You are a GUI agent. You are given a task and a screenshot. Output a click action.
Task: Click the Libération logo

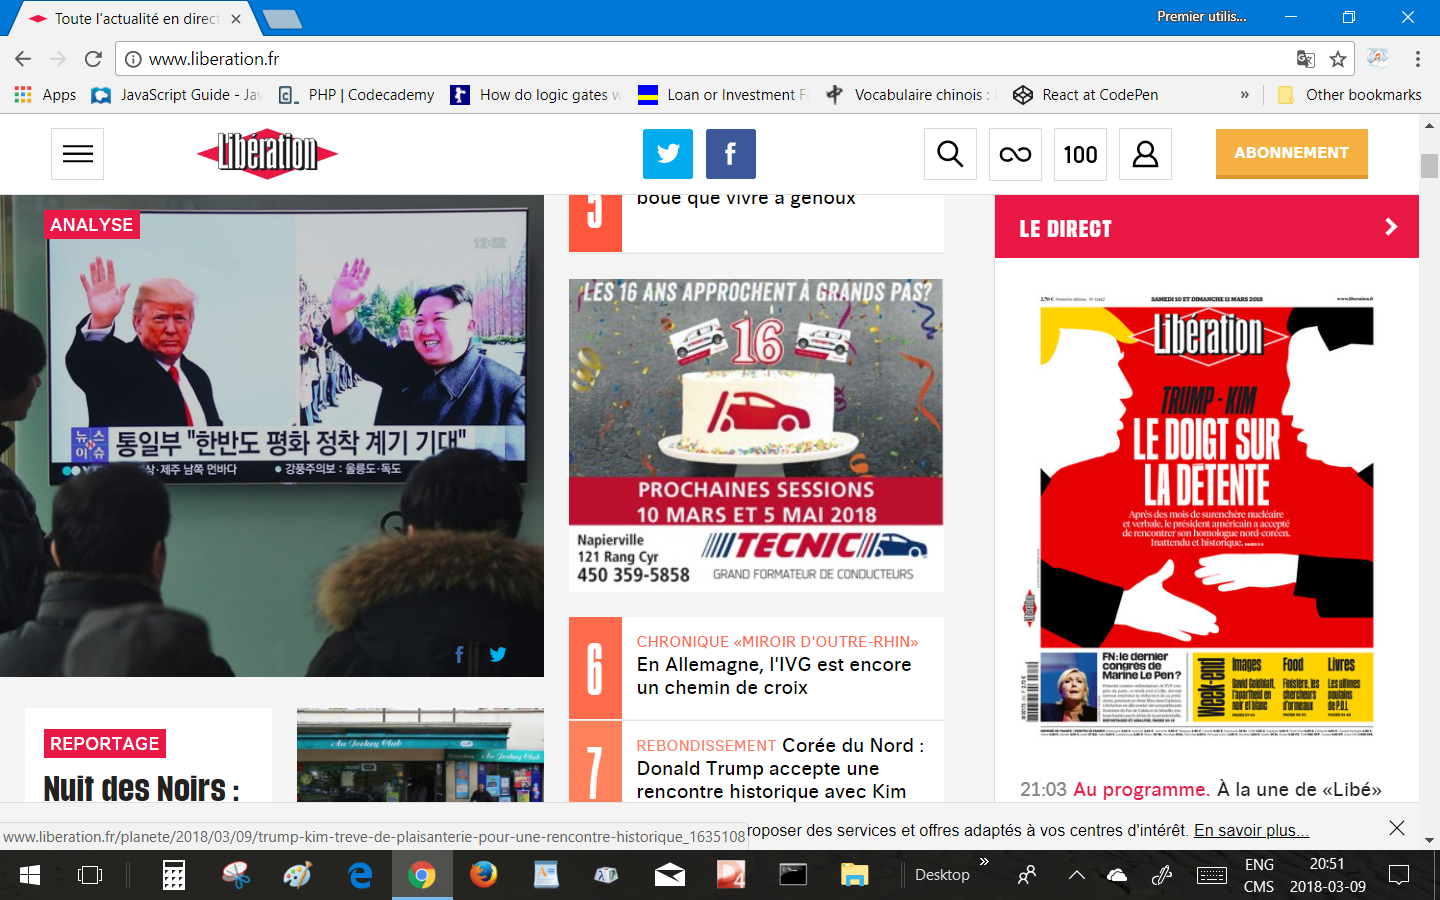[x=267, y=154]
